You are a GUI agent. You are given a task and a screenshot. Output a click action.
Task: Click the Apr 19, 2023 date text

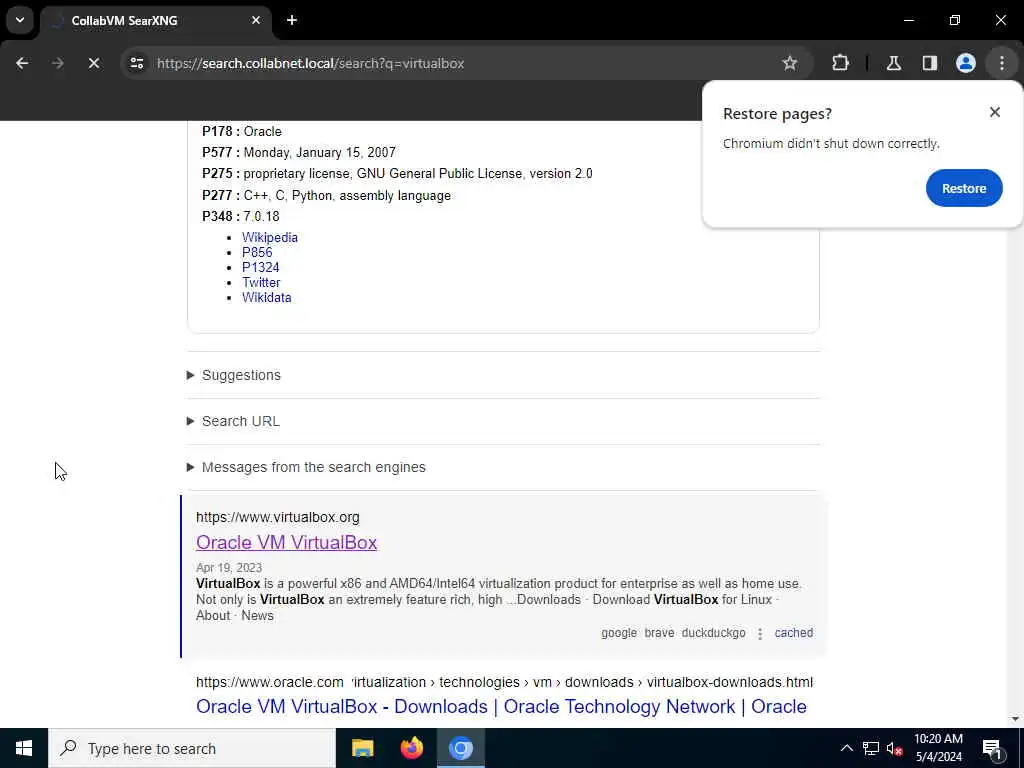[229, 568]
